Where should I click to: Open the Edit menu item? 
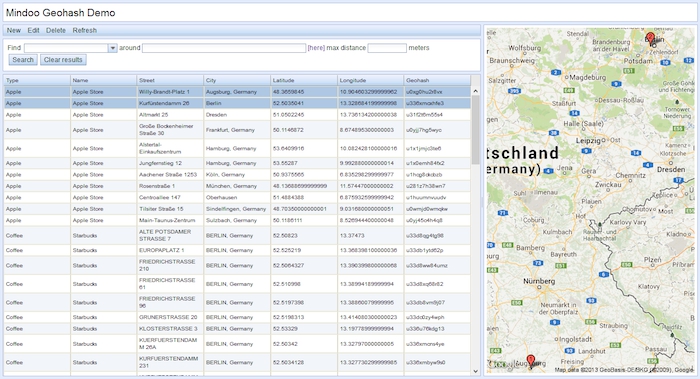click(x=33, y=30)
